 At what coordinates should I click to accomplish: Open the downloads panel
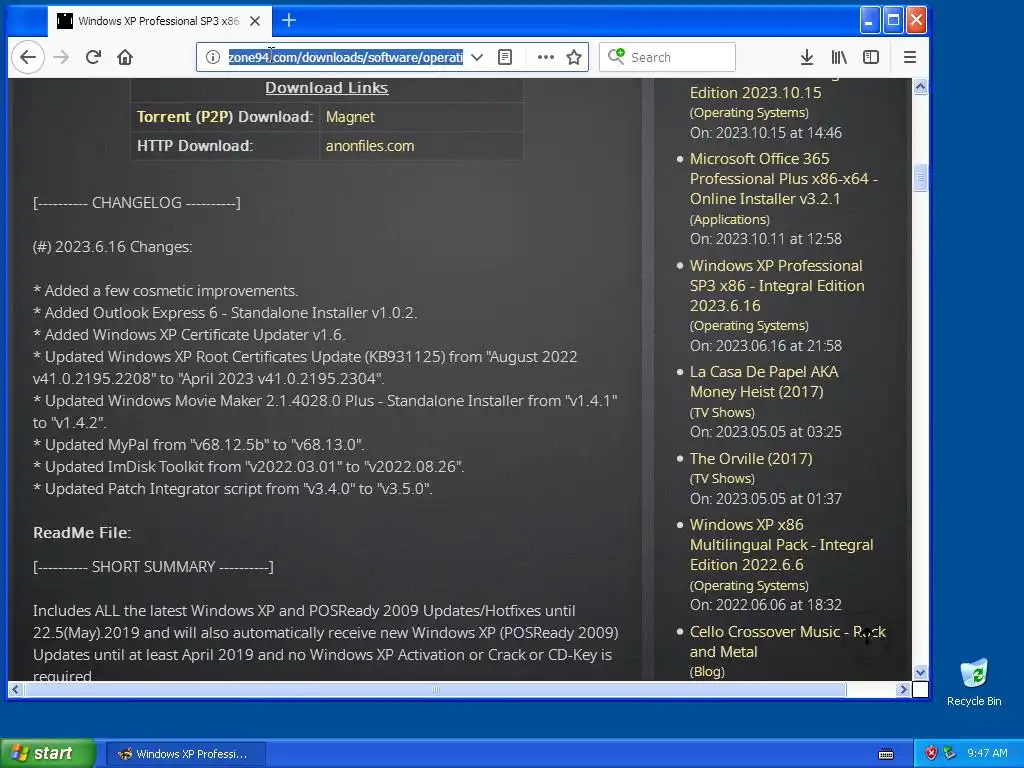807,57
